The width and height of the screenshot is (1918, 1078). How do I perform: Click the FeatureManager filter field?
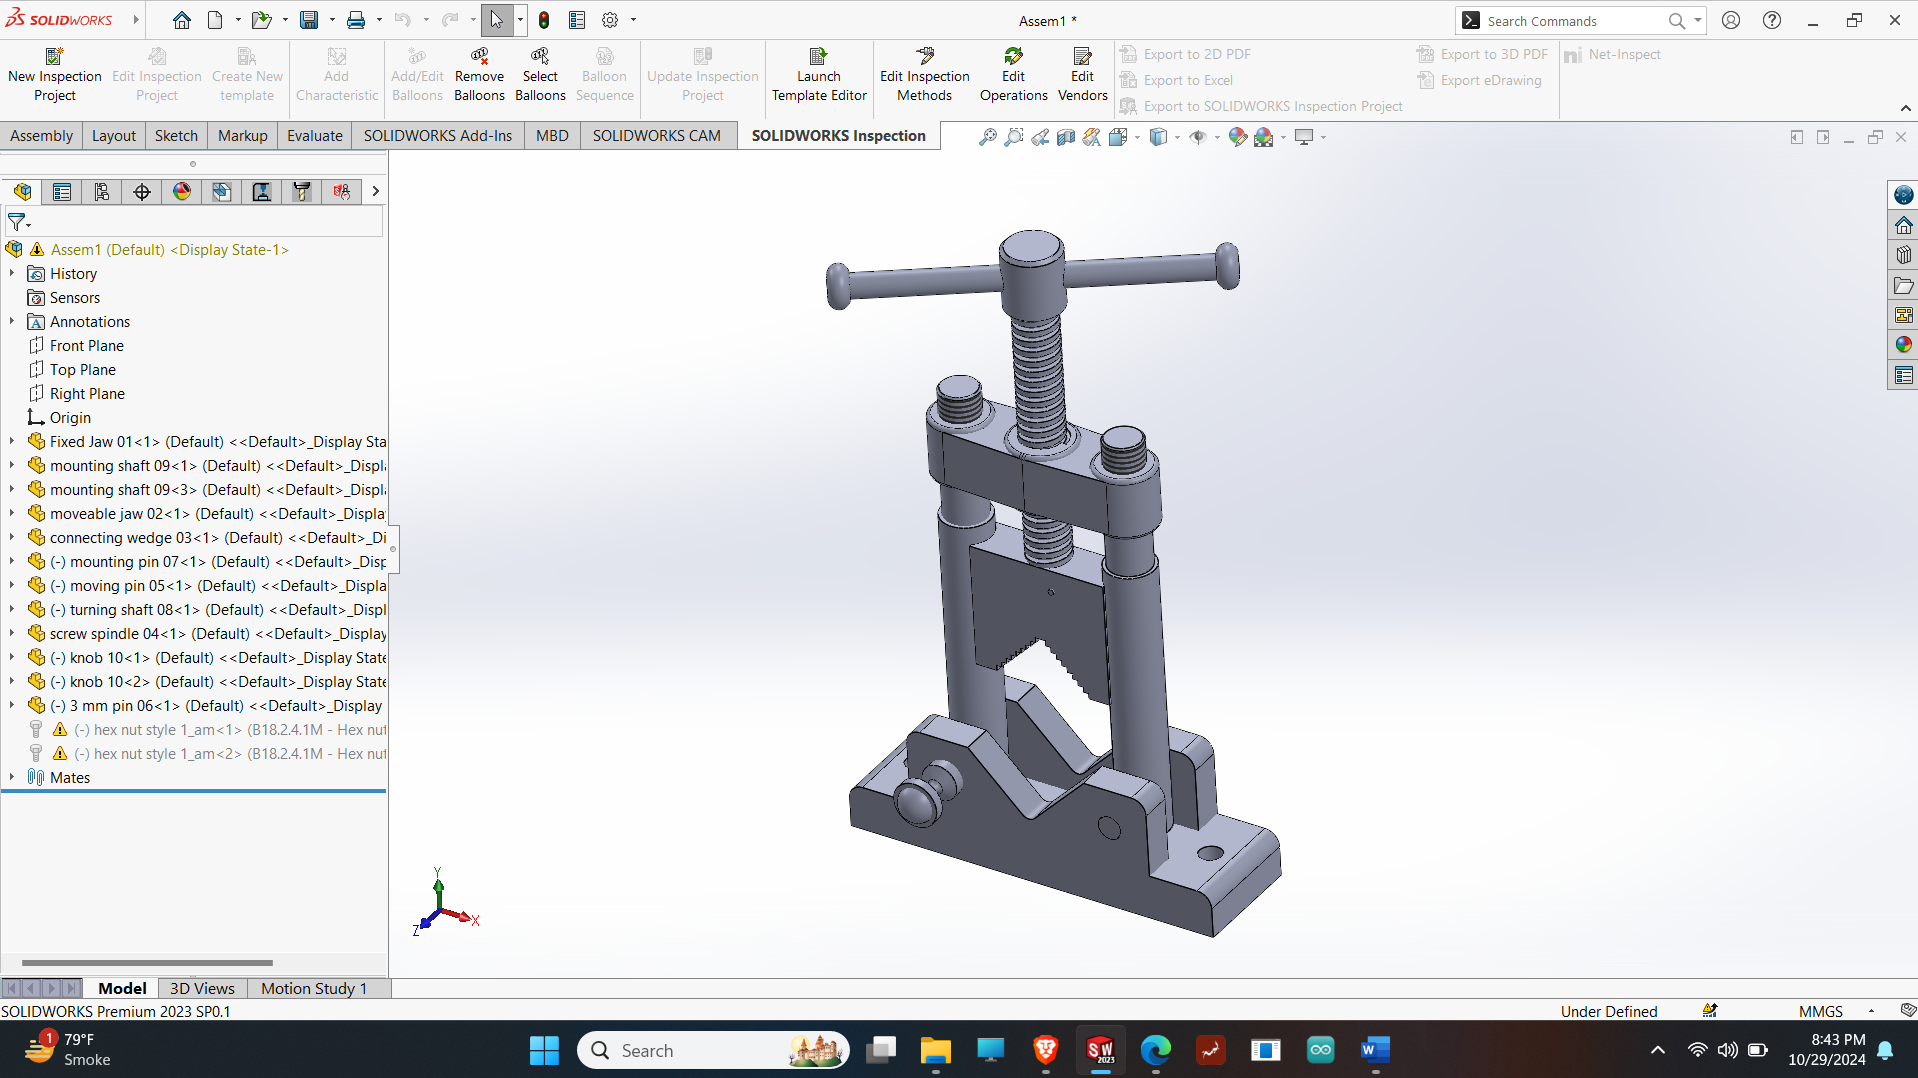coord(195,222)
